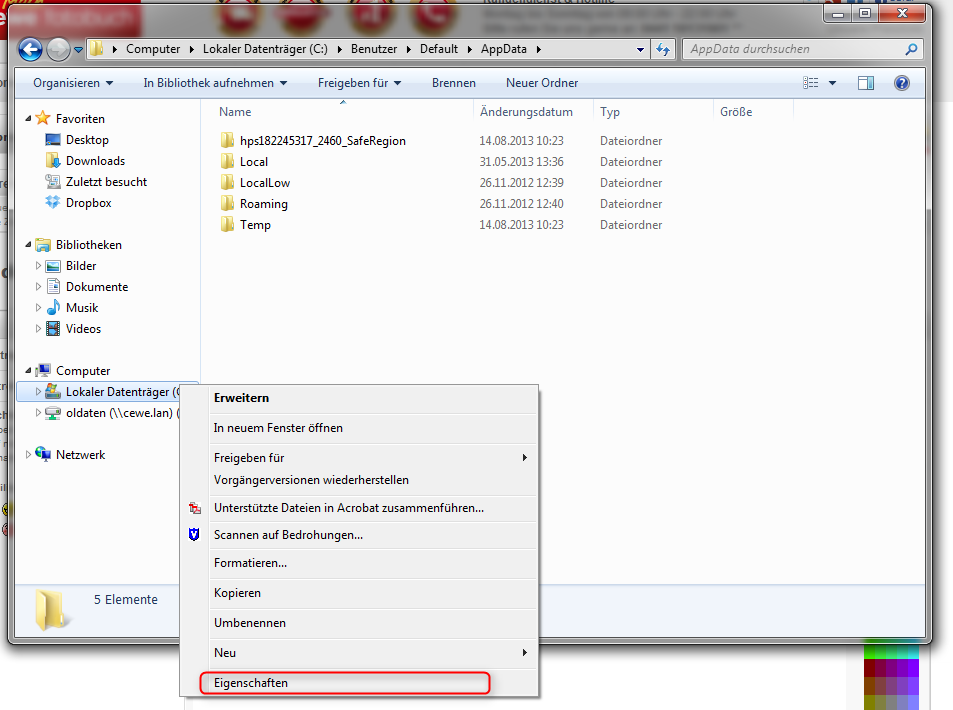Select the 'Temp' folder icon
The width and height of the screenshot is (953, 710).
tap(227, 225)
